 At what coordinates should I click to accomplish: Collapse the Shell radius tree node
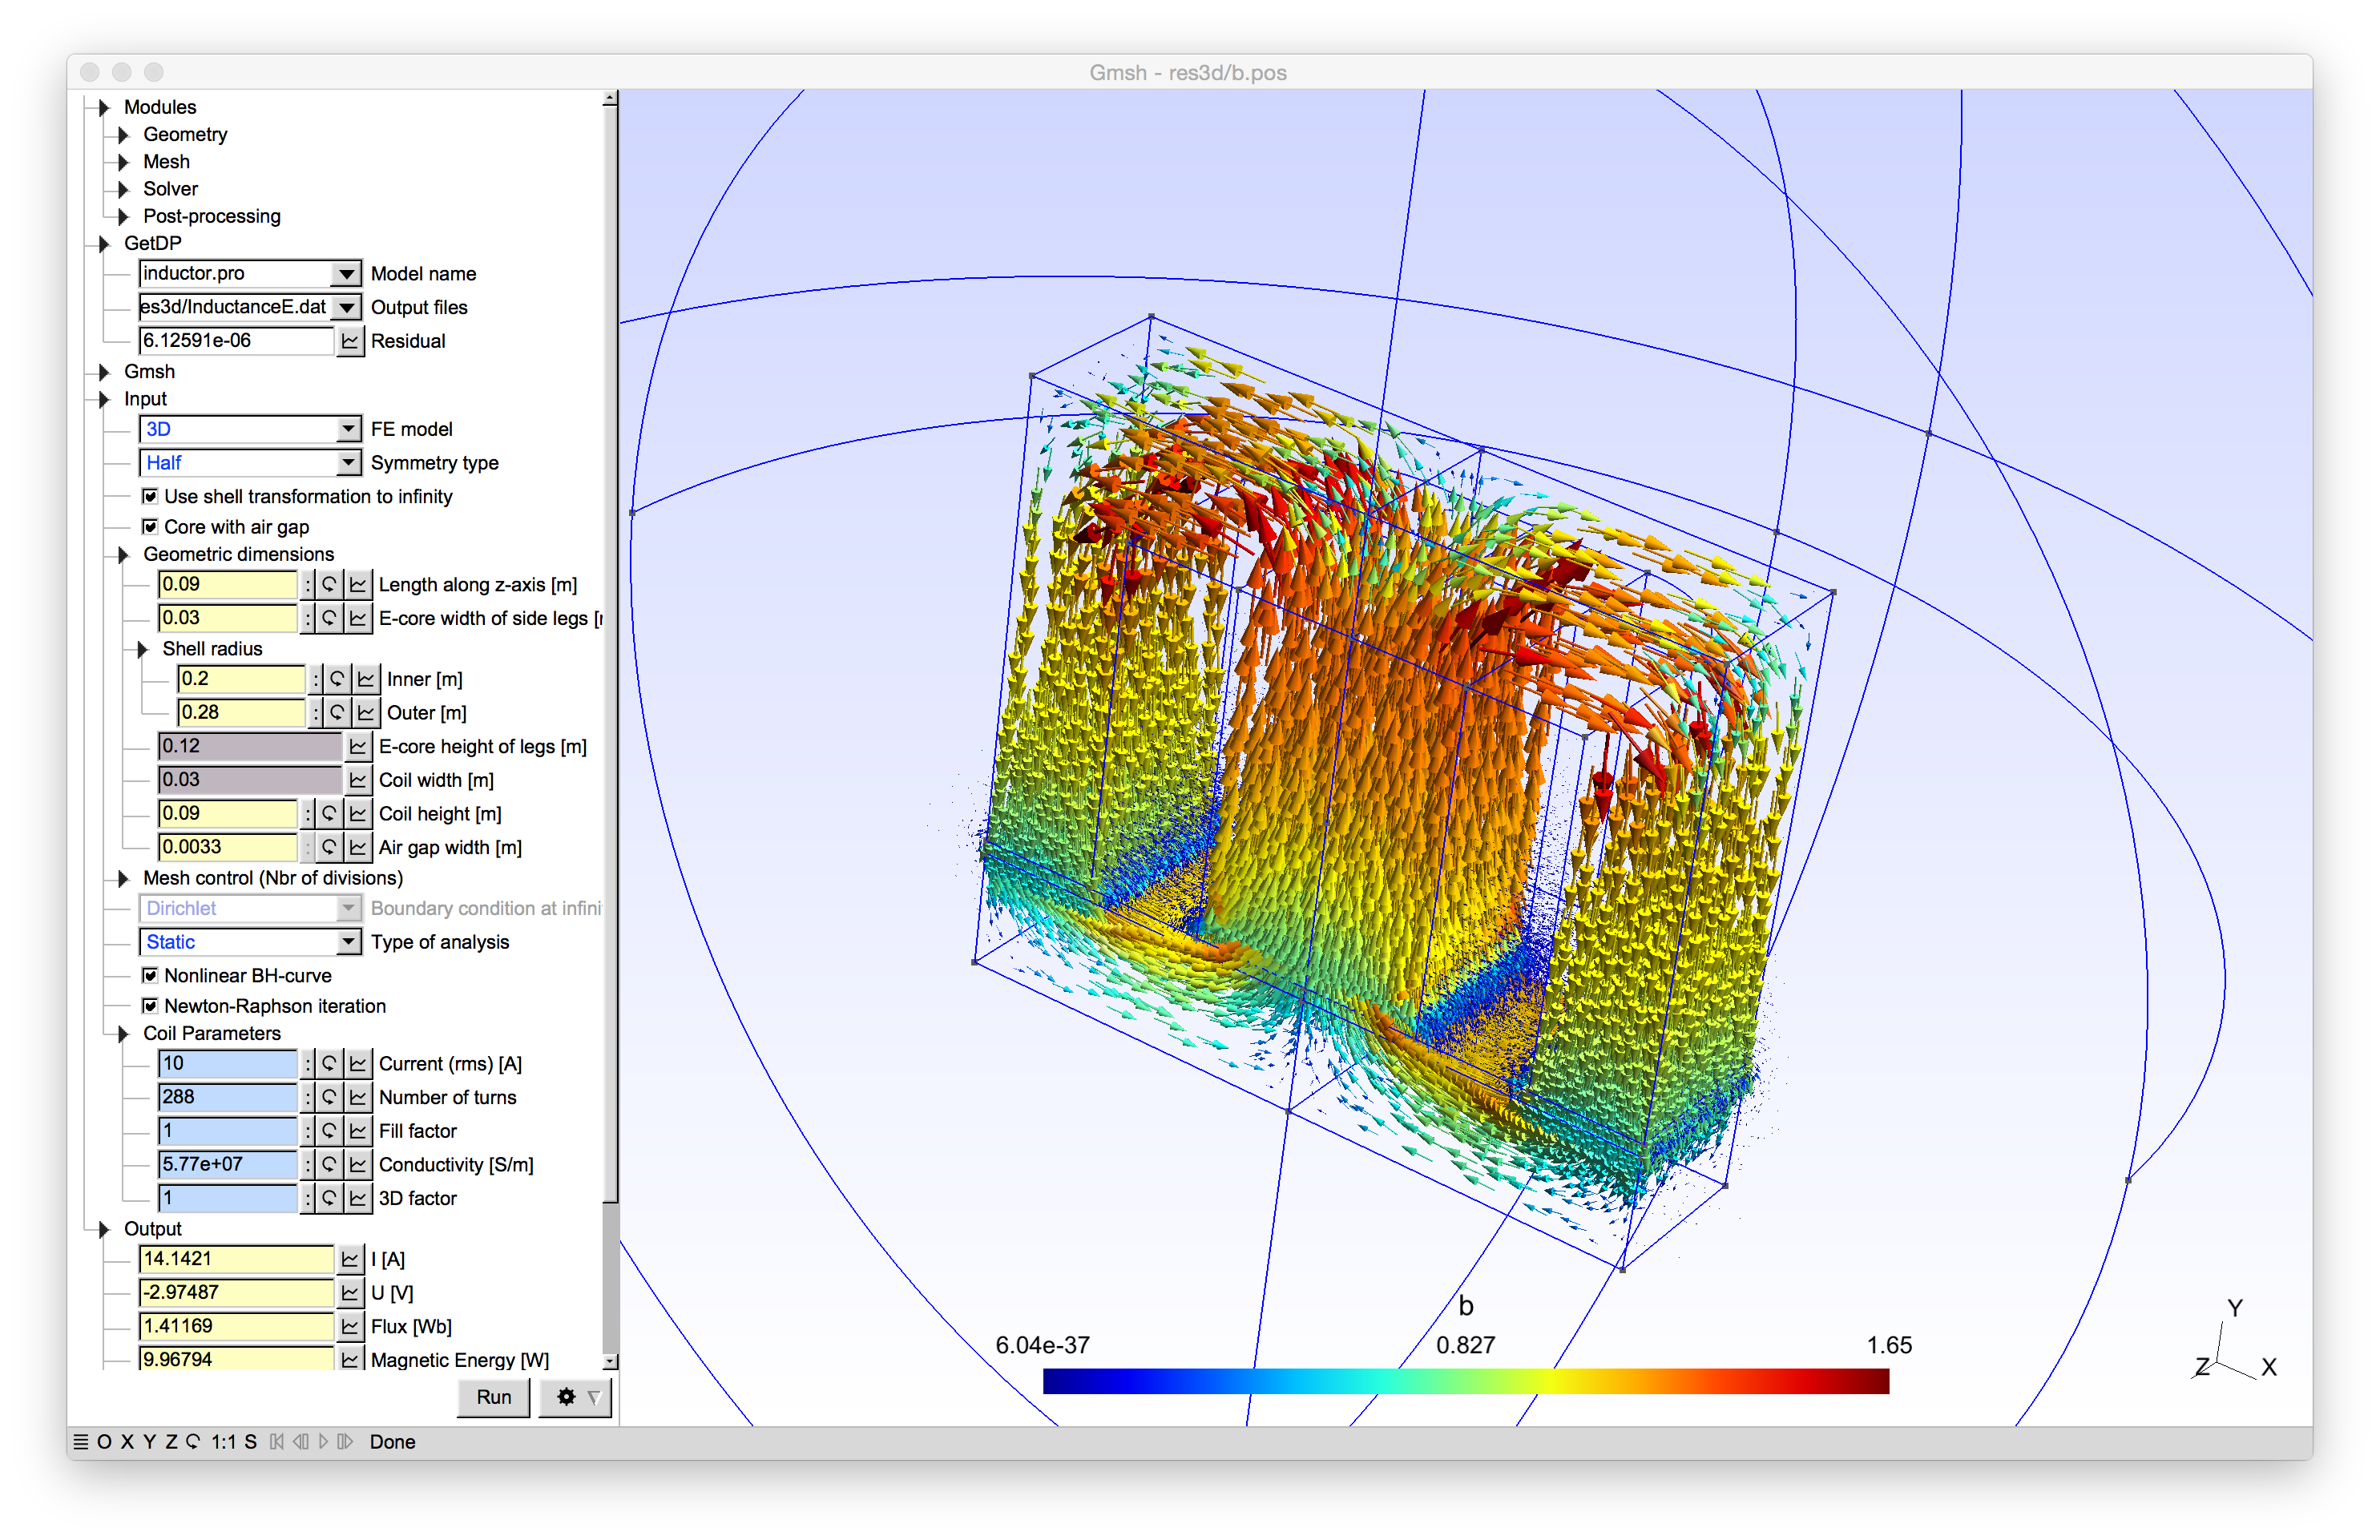(142, 649)
